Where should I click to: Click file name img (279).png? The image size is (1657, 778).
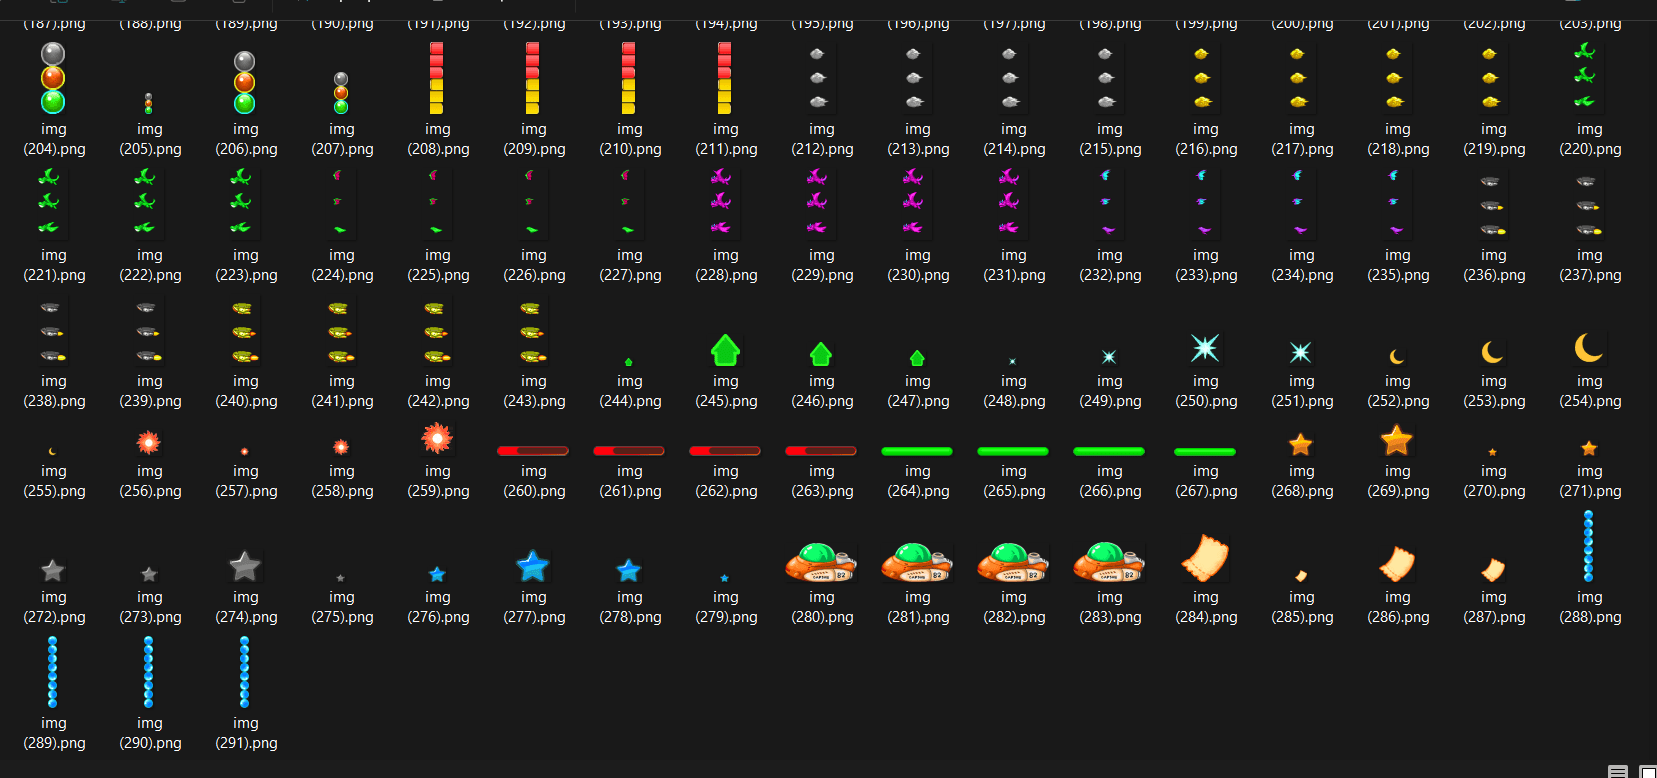[x=726, y=607]
